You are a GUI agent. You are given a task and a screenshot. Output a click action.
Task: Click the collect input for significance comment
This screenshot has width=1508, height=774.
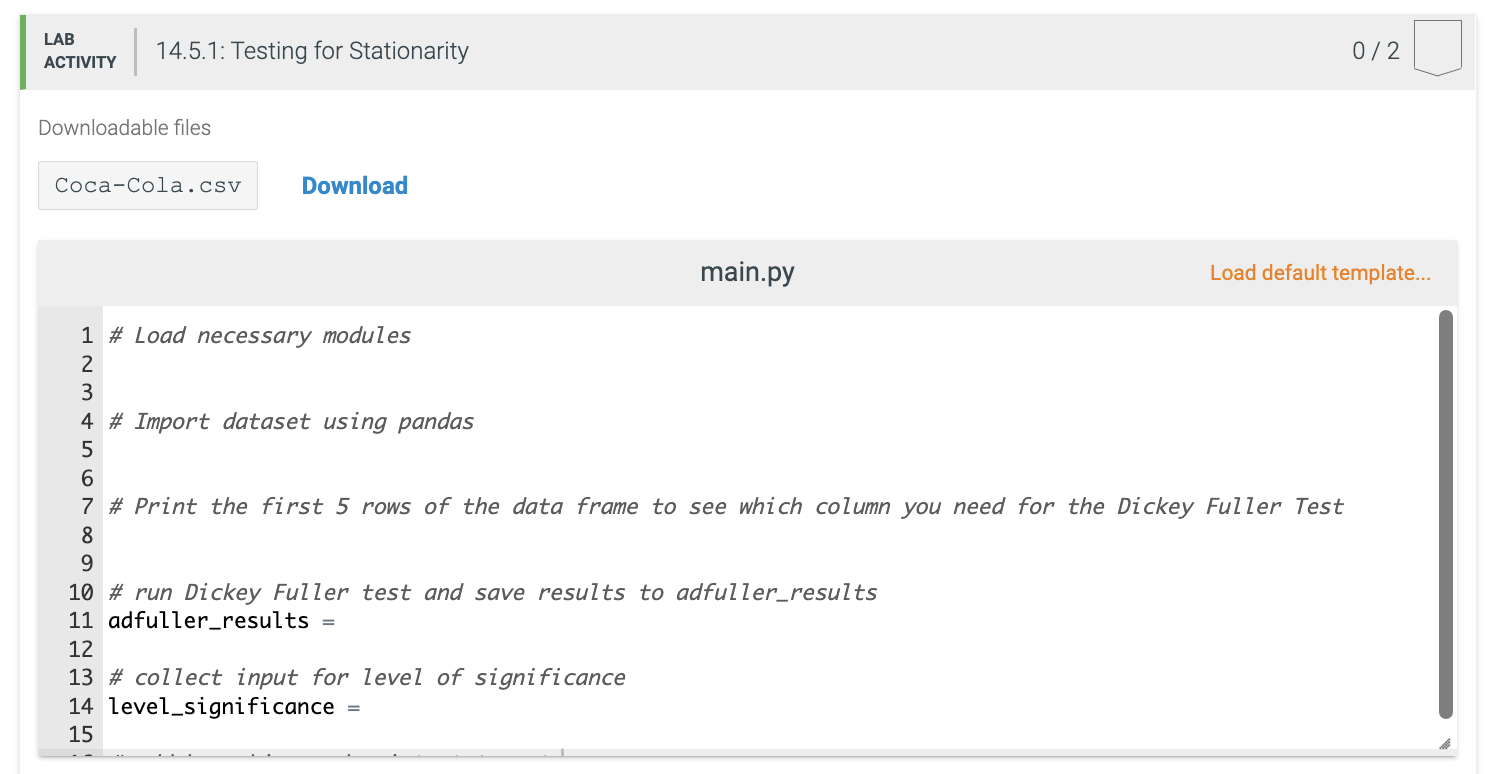click(x=367, y=677)
